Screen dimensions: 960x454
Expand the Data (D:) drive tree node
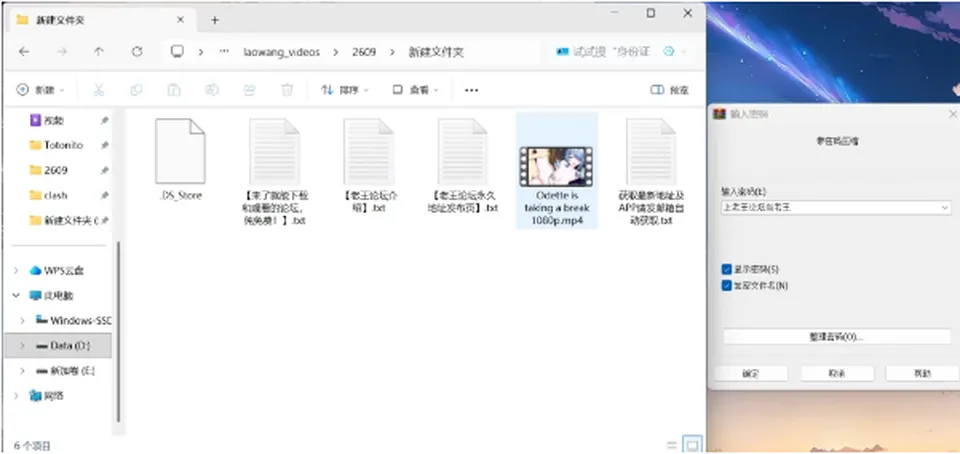[x=22, y=346]
